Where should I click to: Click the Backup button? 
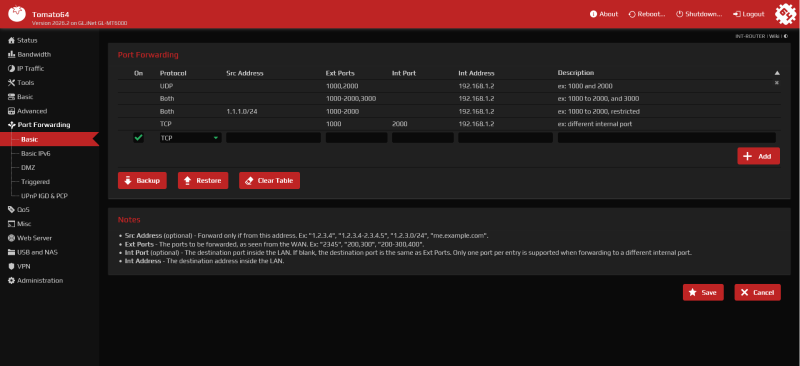tap(142, 181)
